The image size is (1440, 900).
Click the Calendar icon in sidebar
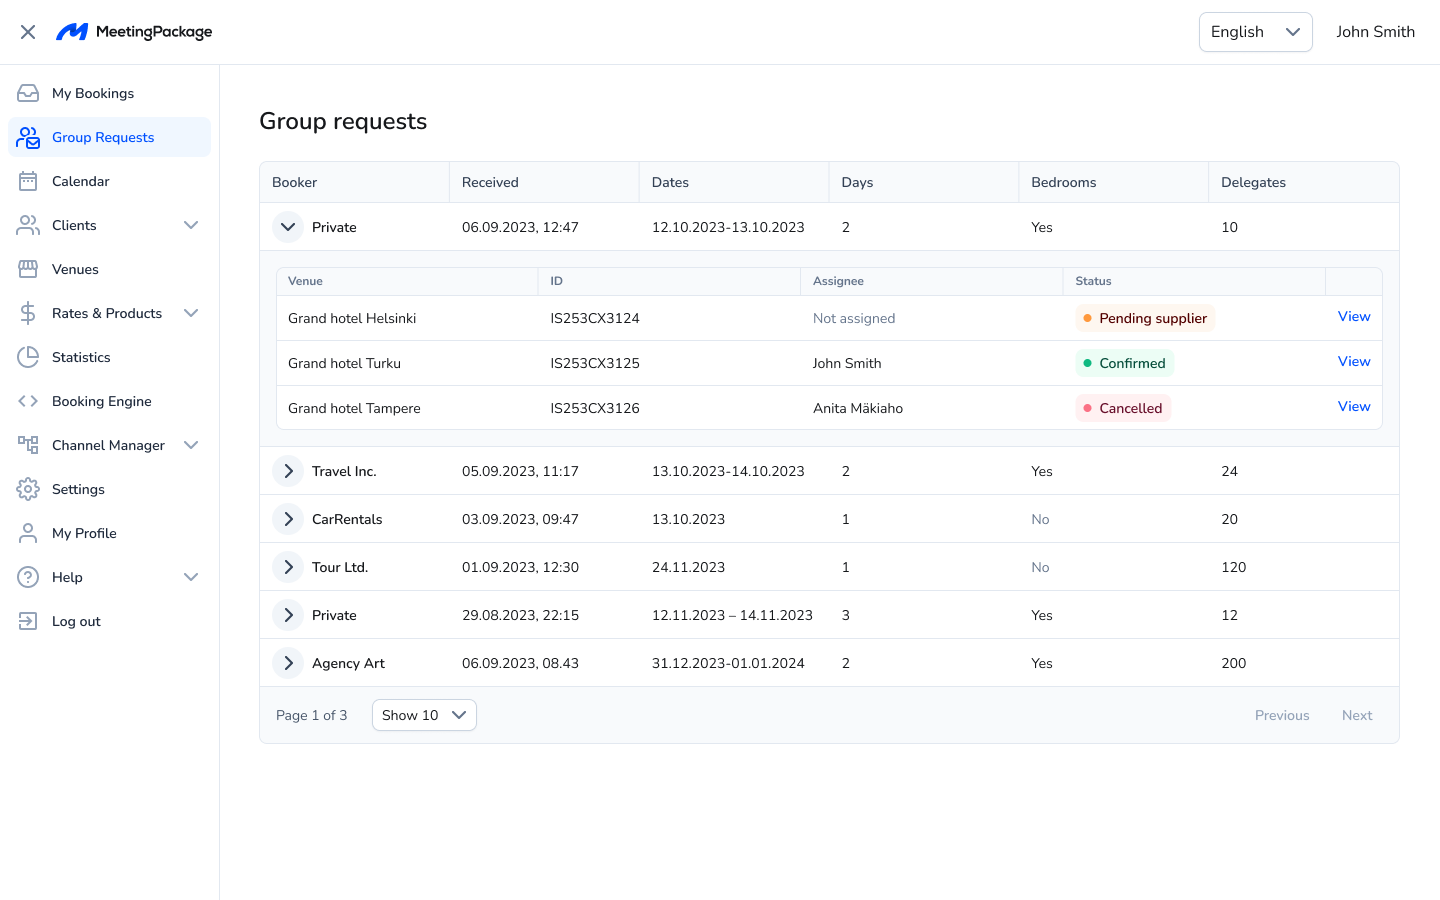coord(28,181)
